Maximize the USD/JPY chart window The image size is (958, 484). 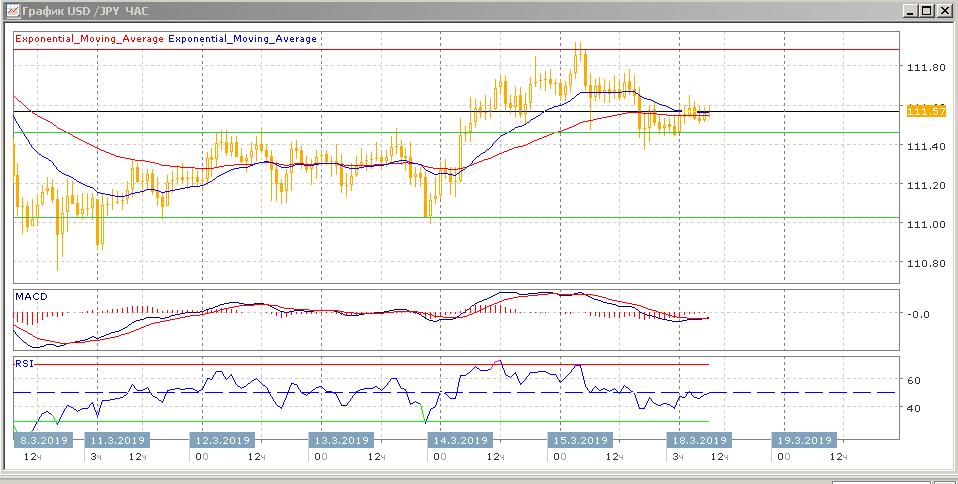pos(928,11)
